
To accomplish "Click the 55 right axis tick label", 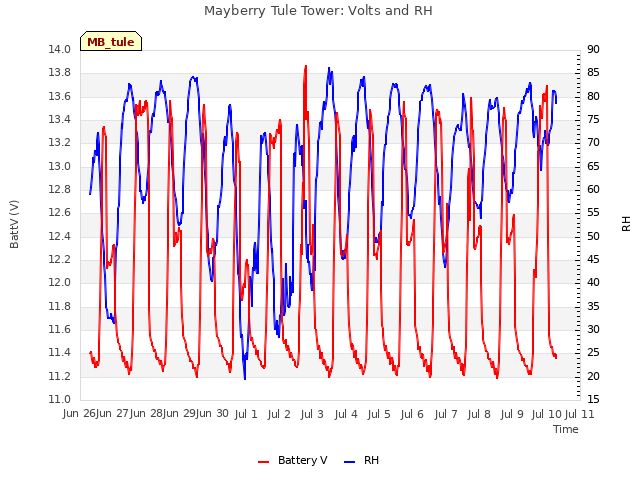I will [593, 213].
